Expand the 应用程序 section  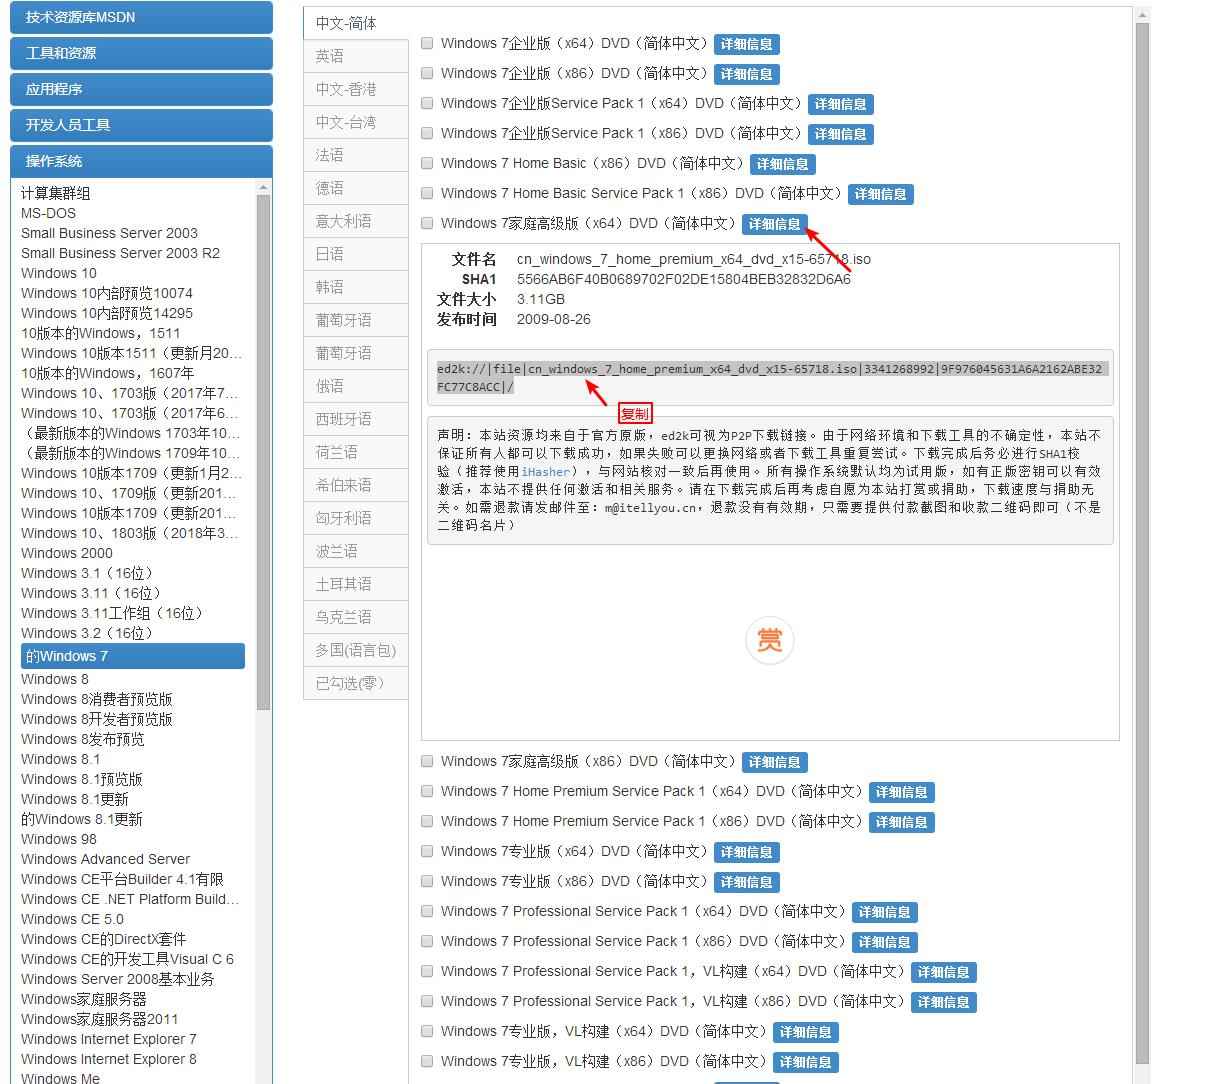141,89
